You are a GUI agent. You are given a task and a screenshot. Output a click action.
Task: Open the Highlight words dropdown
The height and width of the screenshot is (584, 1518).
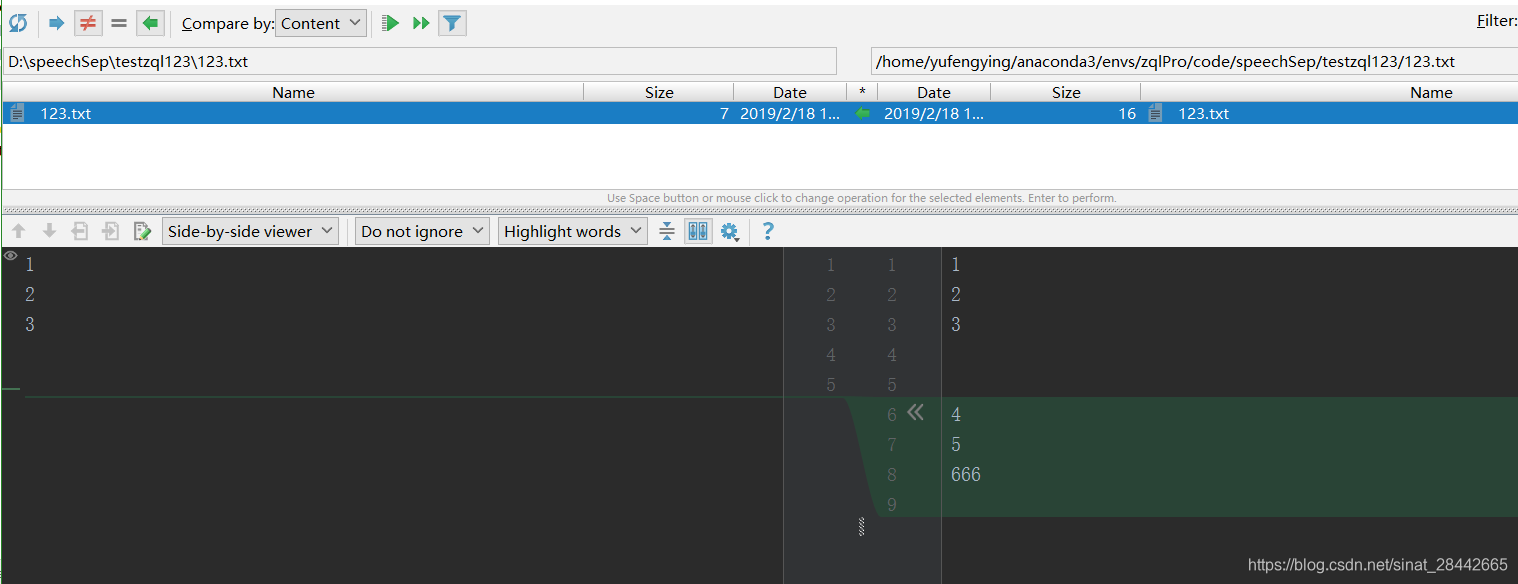click(x=572, y=231)
